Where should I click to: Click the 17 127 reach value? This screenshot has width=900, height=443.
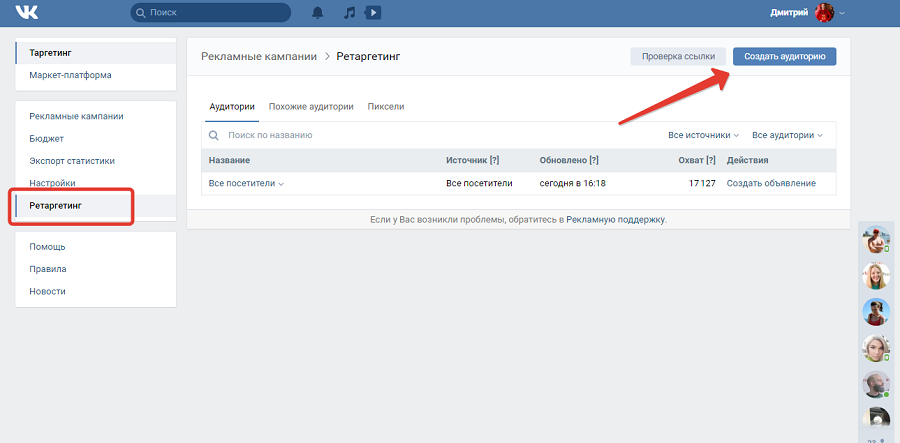tap(702, 184)
